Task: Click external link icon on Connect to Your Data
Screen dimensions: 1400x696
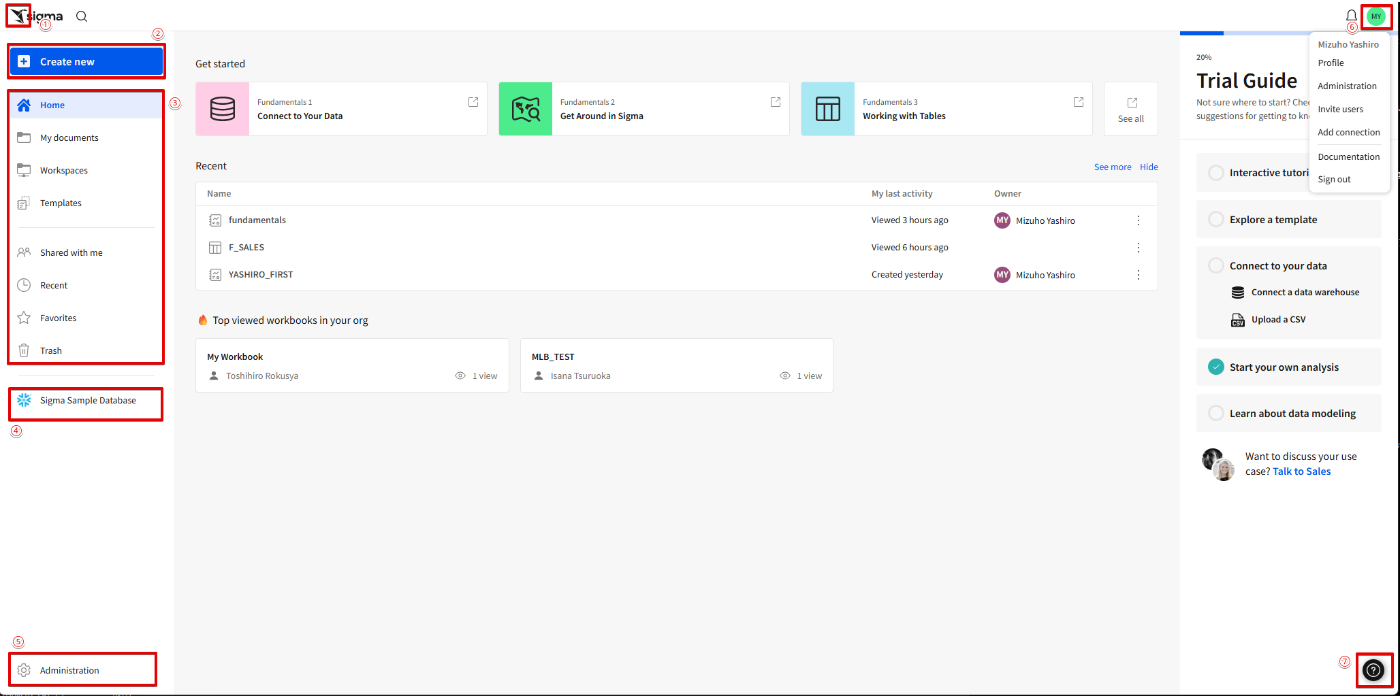Action: click(473, 102)
